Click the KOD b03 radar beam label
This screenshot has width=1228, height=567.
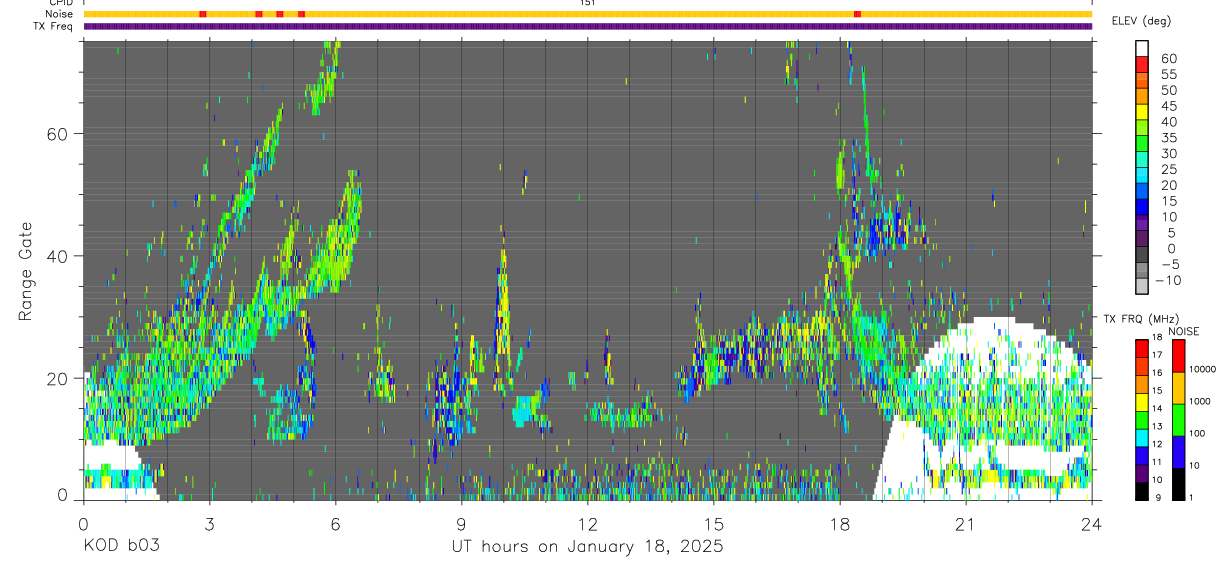[120, 547]
